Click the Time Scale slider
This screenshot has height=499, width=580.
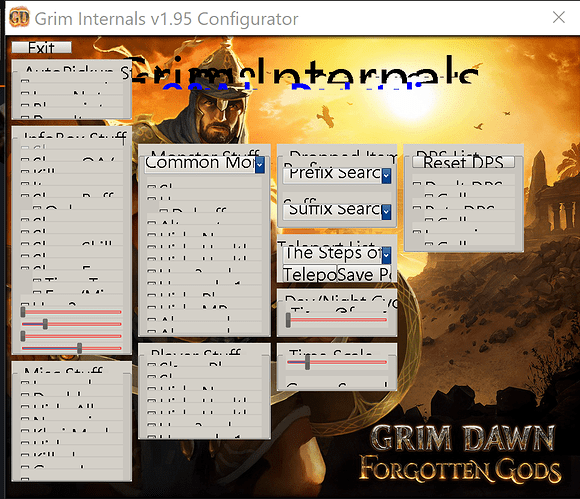pyautogui.click(x=337, y=363)
